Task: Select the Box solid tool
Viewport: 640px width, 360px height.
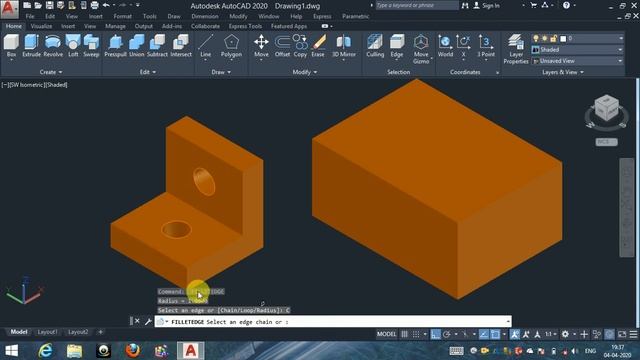Action: [x=11, y=46]
